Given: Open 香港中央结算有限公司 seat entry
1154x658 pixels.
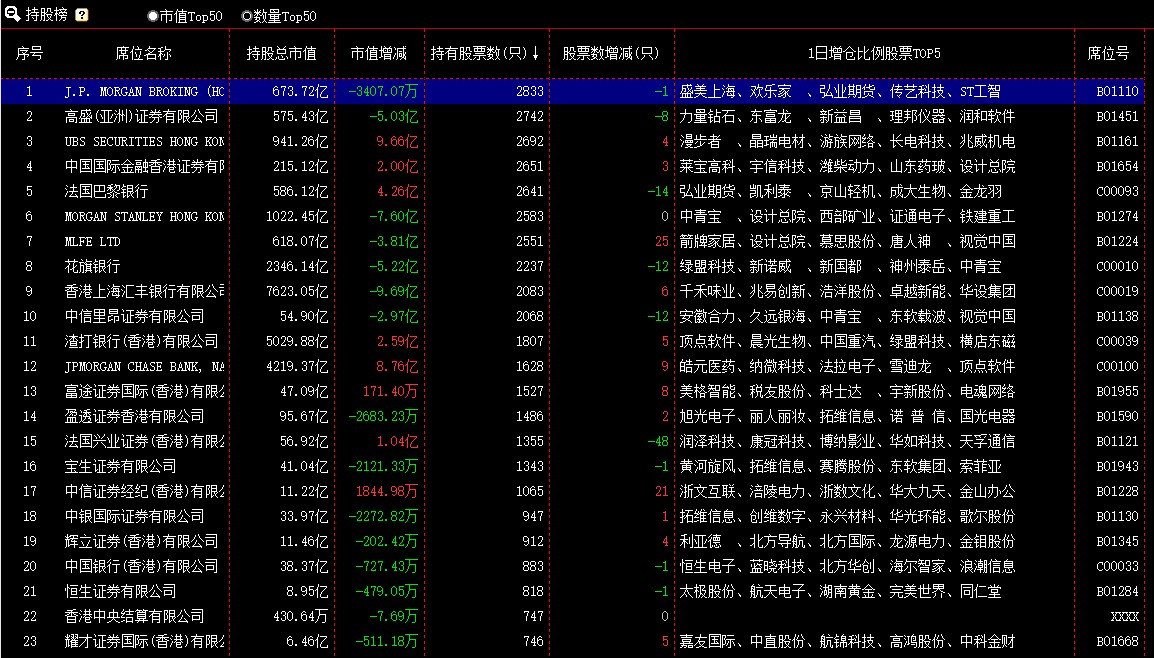Looking at the screenshot, I should pyautogui.click(x=134, y=616).
